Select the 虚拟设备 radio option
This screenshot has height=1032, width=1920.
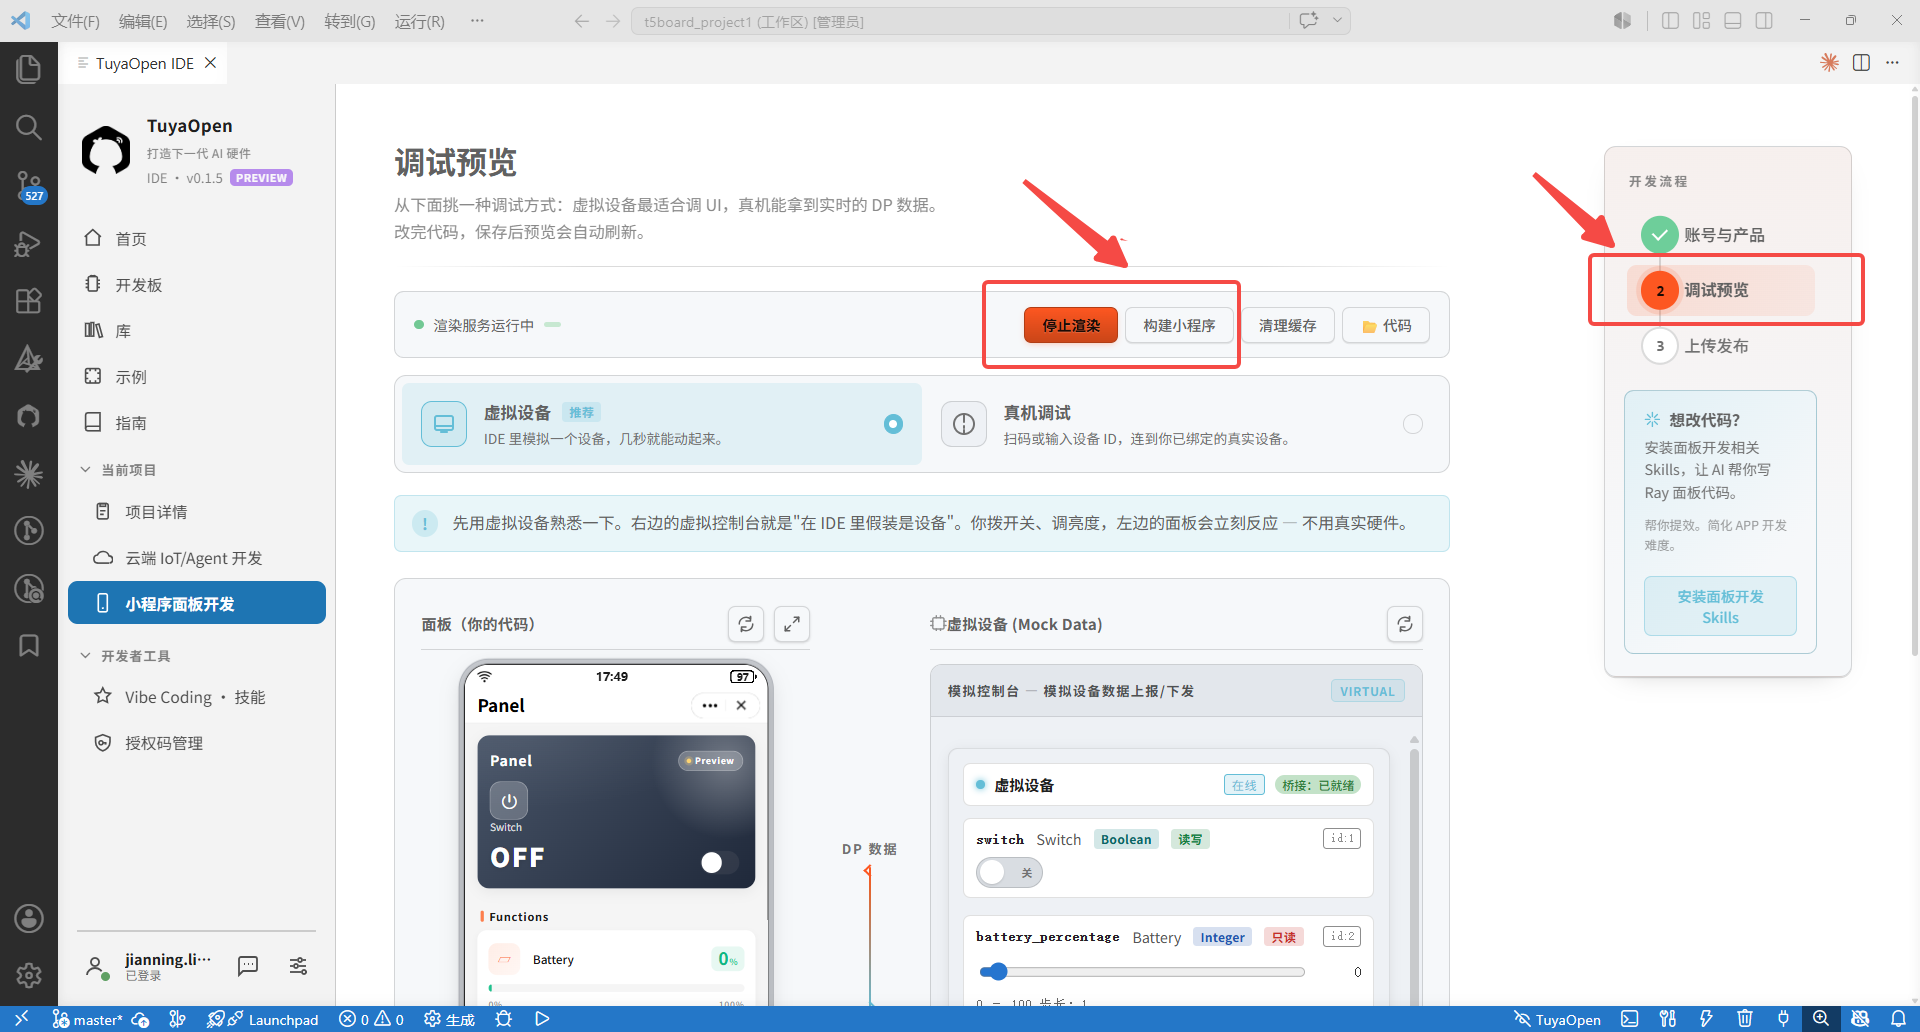893,424
